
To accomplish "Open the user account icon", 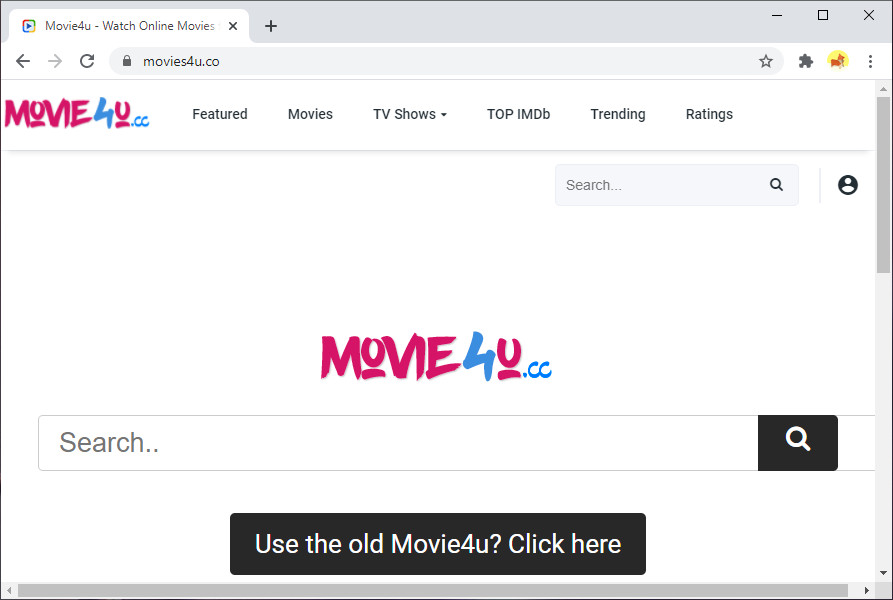I will click(x=847, y=185).
